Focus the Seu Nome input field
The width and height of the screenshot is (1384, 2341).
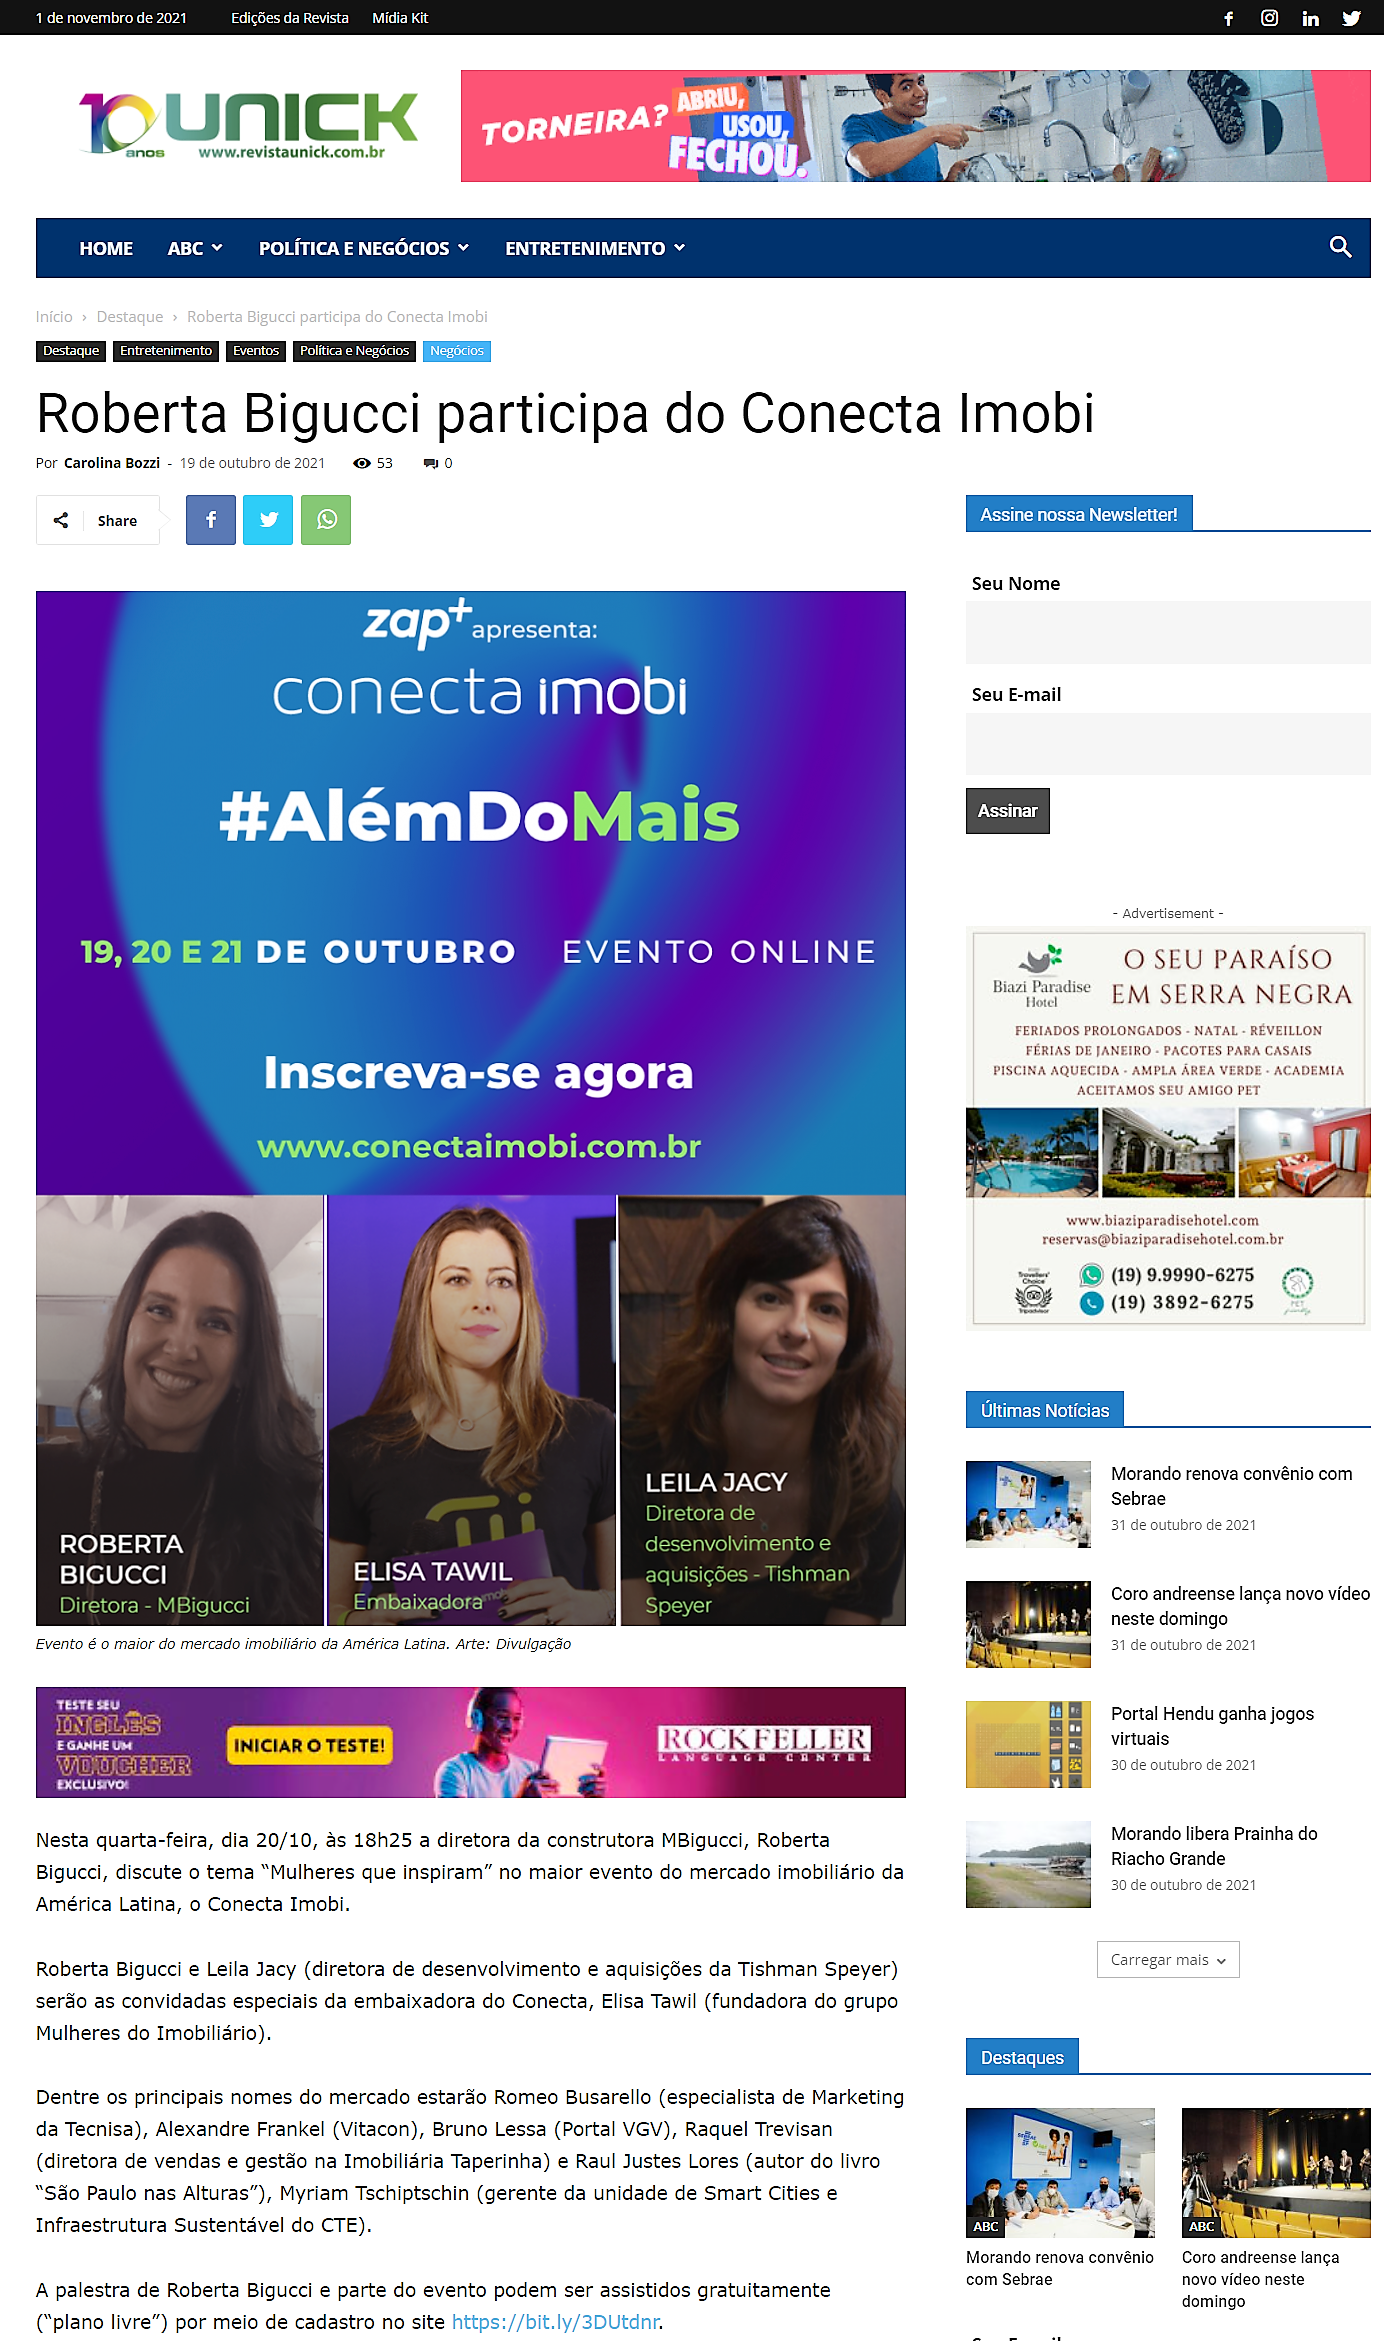(1168, 632)
